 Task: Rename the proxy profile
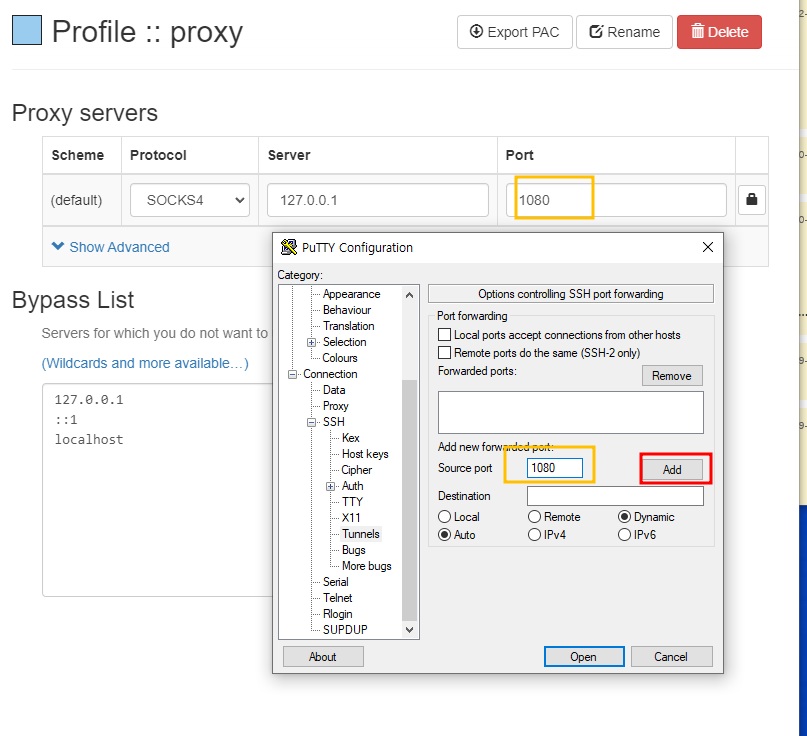pos(624,32)
